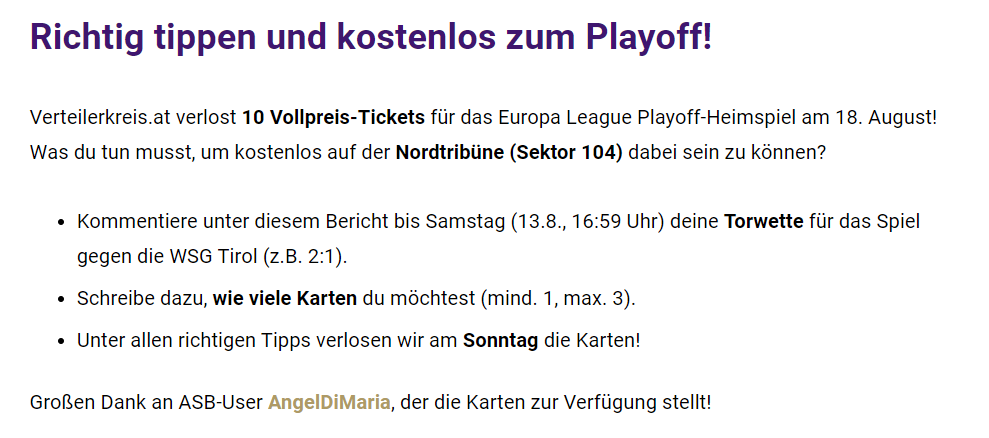Click the deadline '(13.8., 16:59 Uhr)'
The image size is (989, 438).
coord(588,222)
